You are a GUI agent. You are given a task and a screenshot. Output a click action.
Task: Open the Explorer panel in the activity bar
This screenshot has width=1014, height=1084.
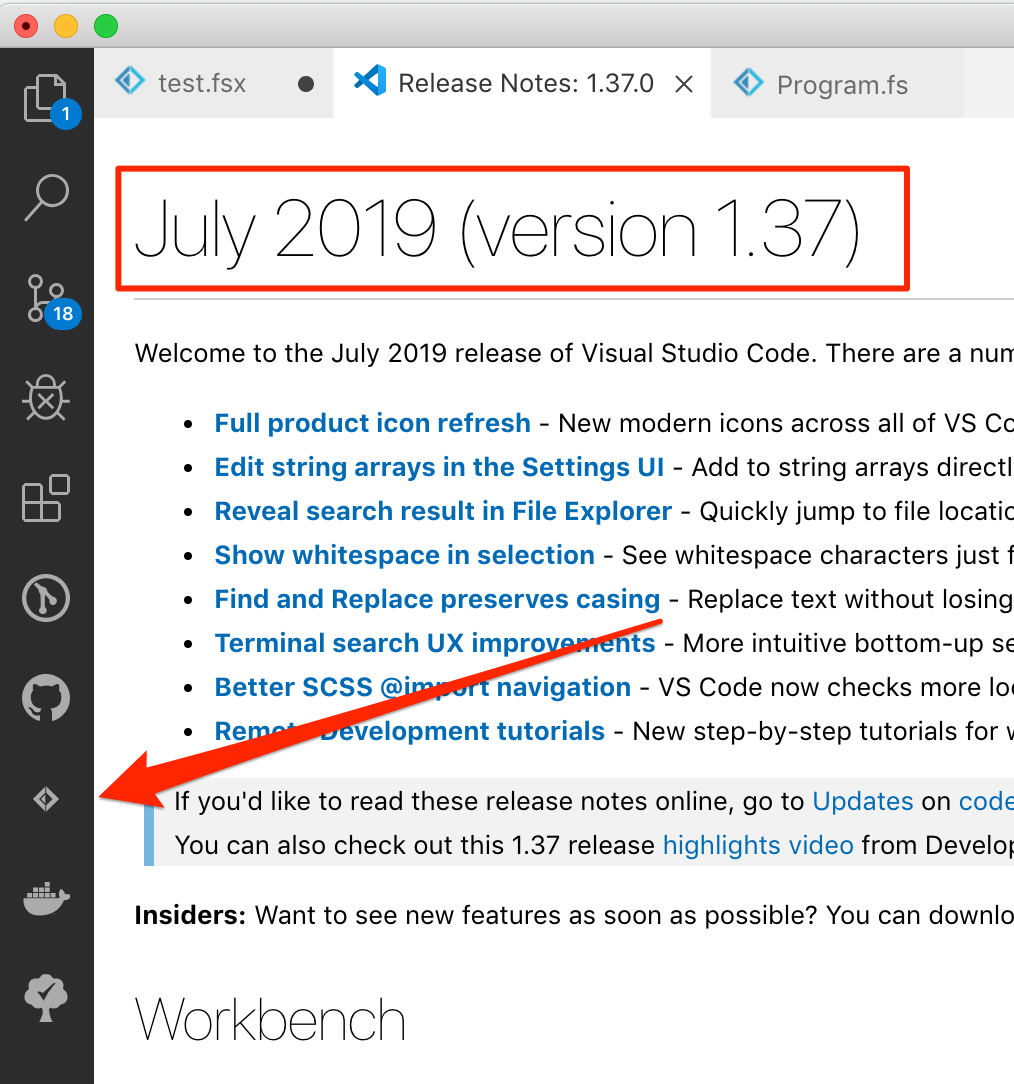46,96
